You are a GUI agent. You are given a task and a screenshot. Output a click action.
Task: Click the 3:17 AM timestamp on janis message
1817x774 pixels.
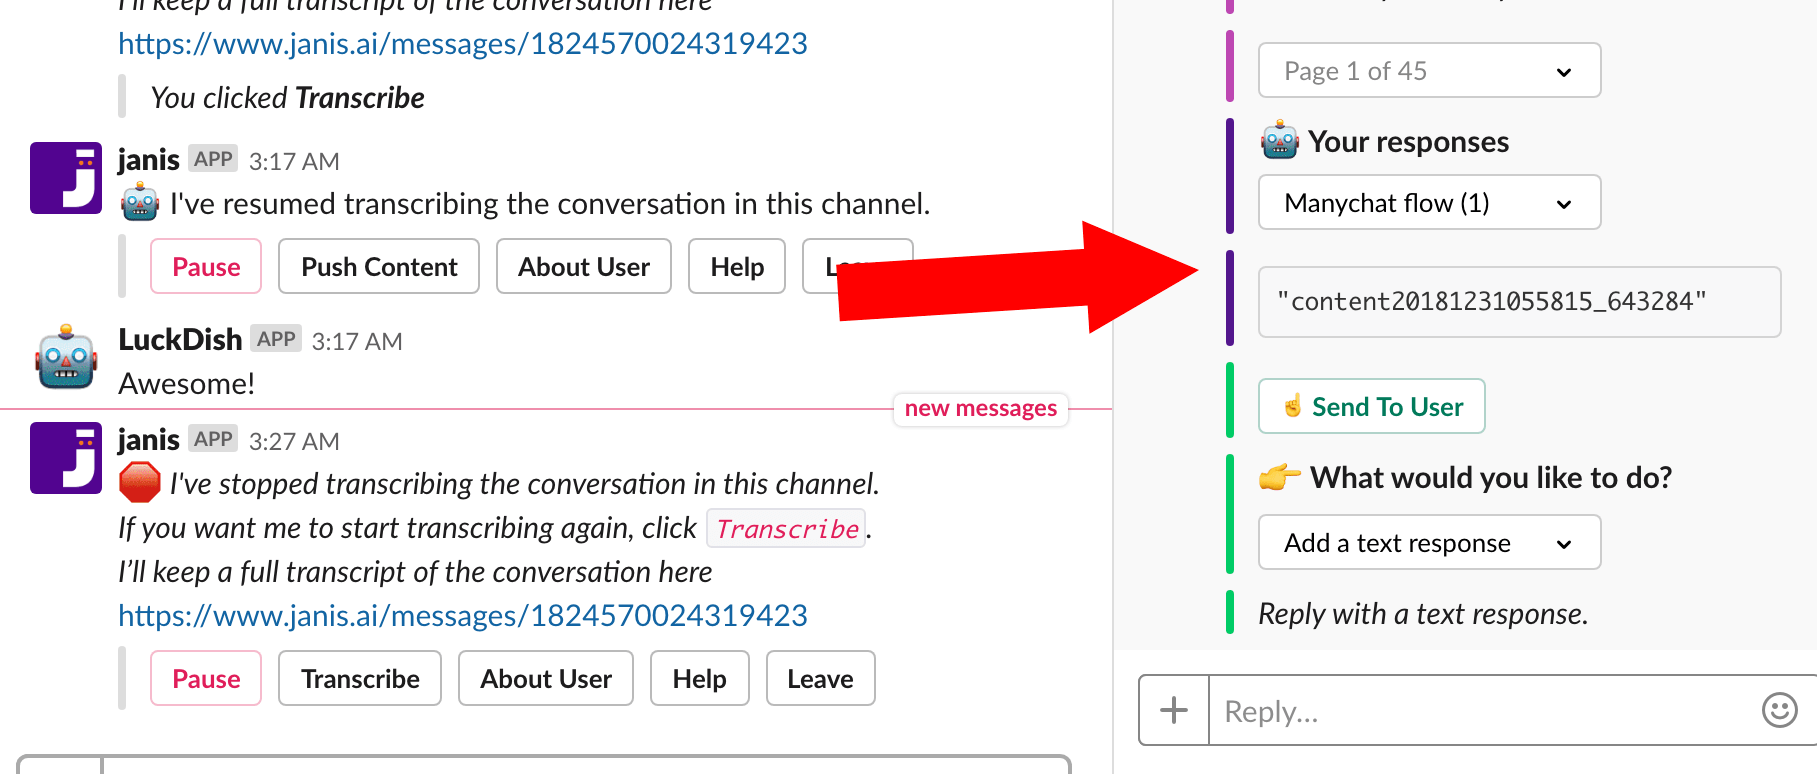(294, 161)
